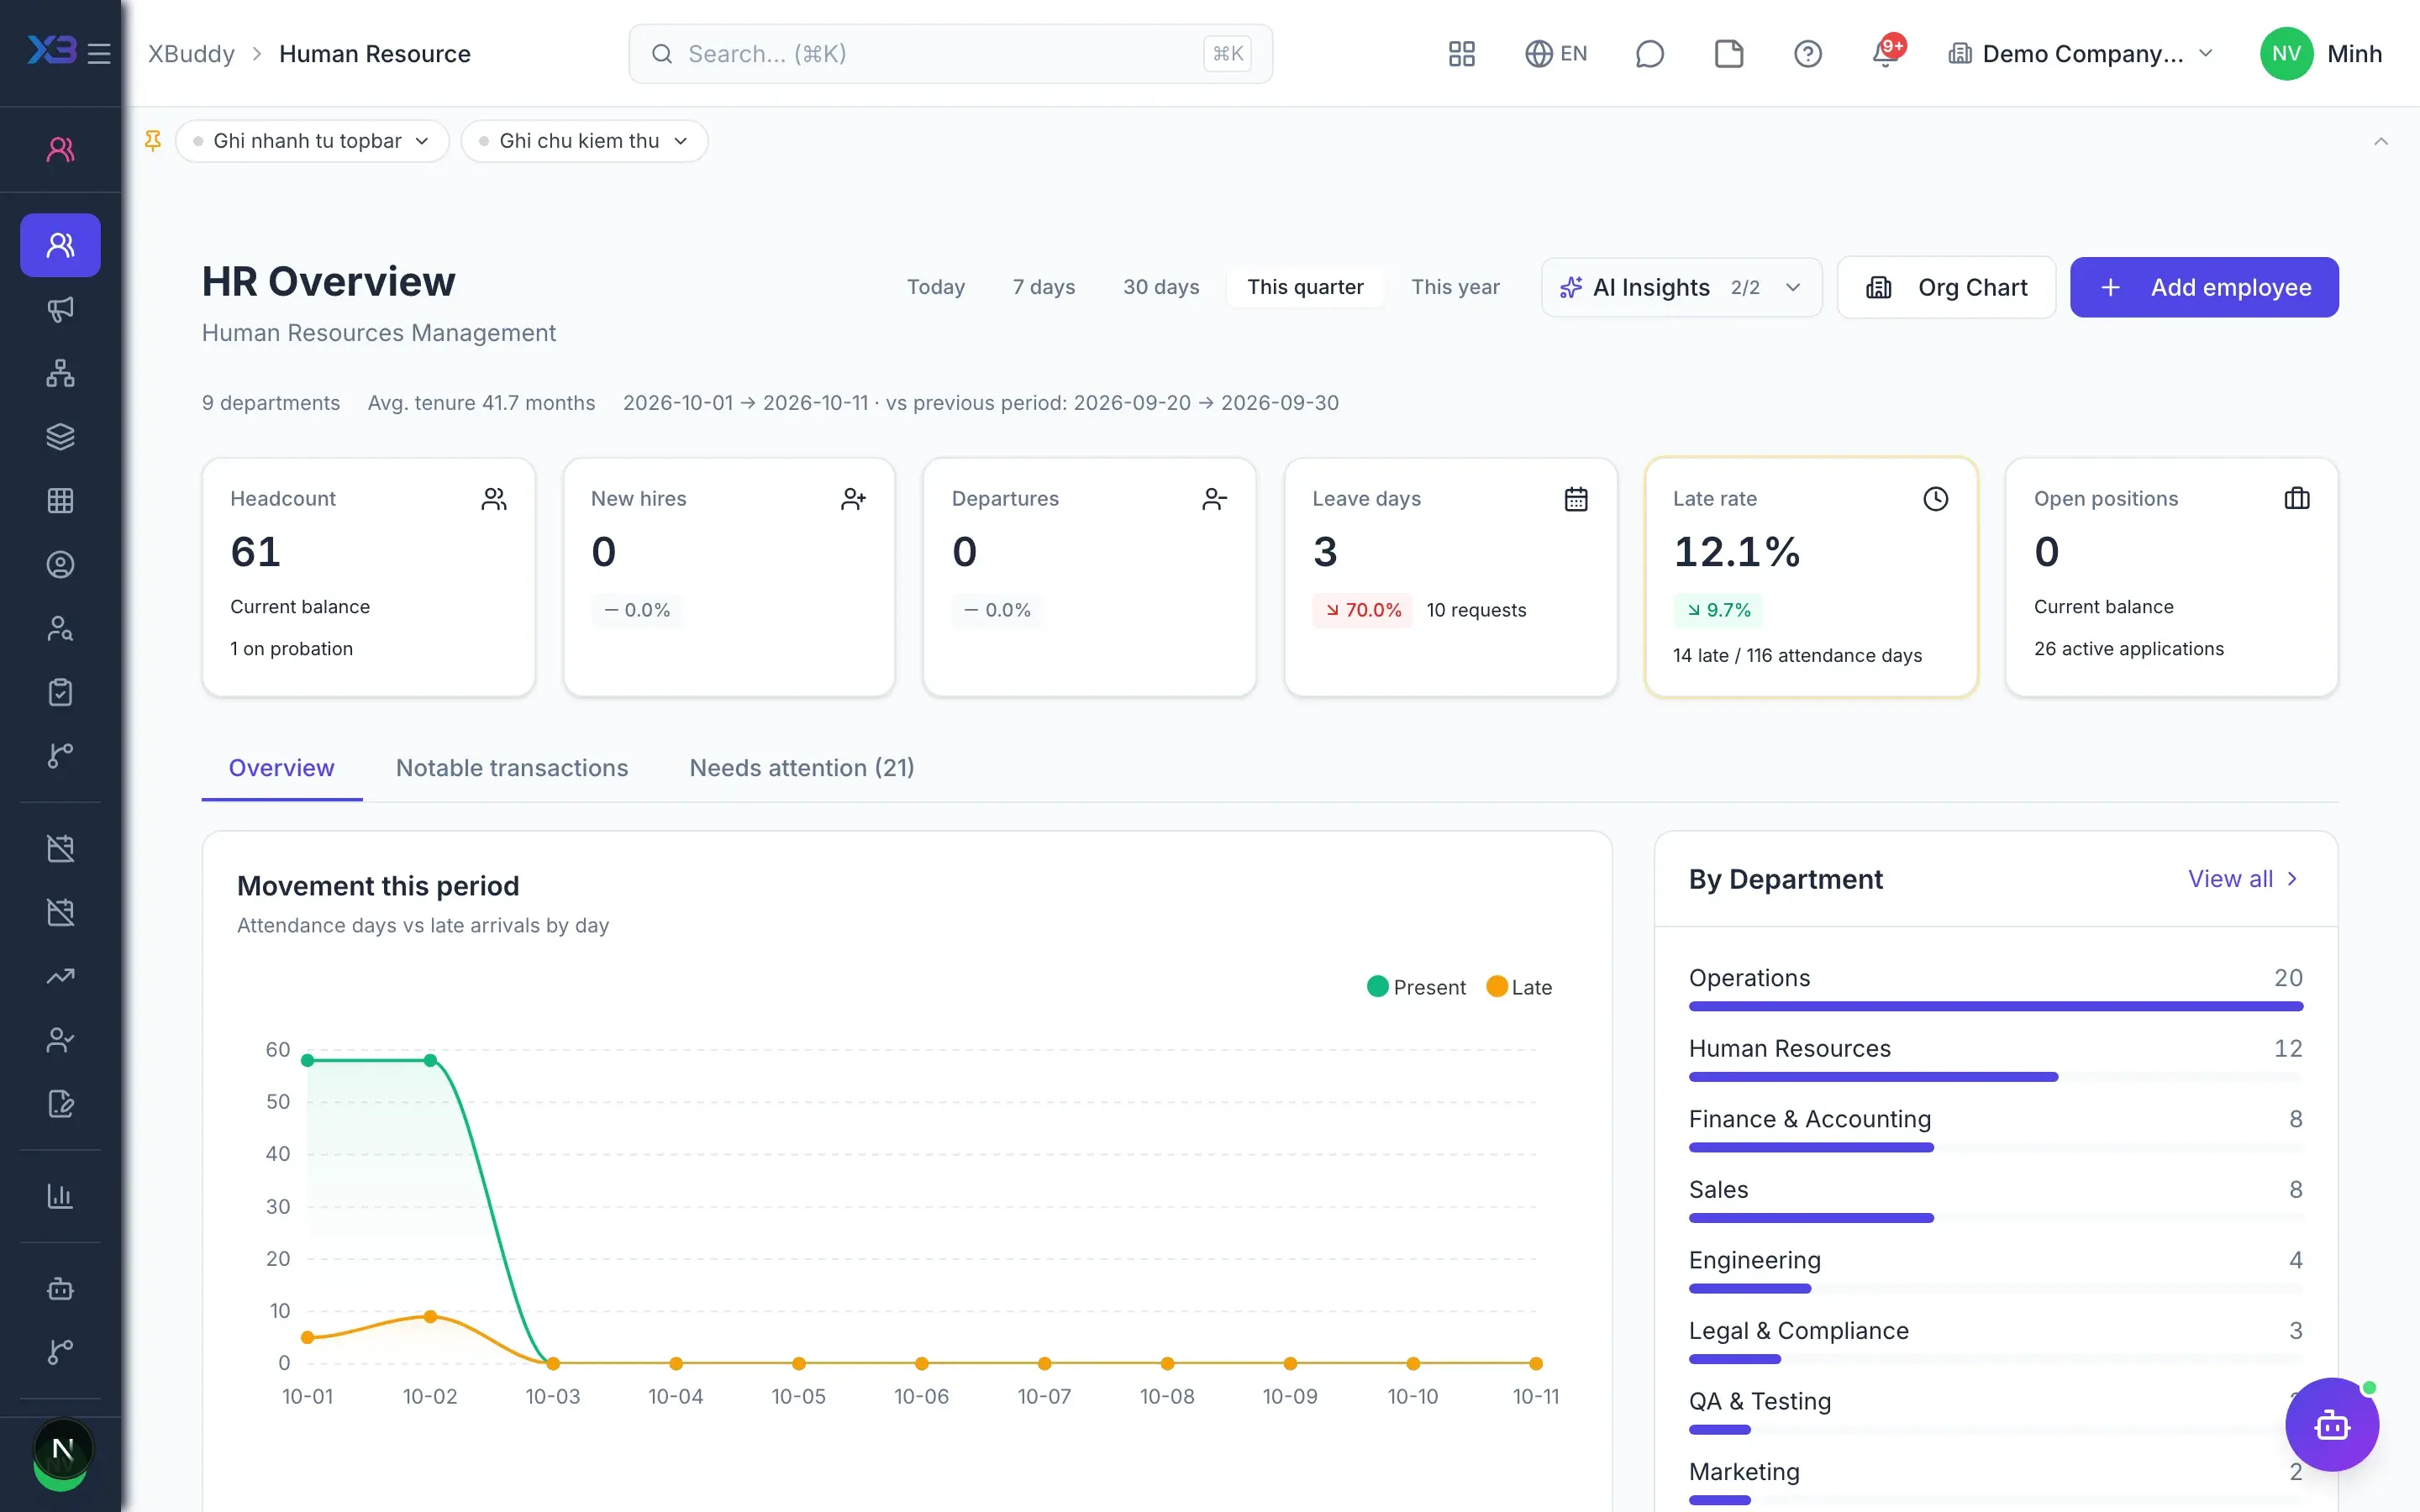Viewport: 2420px width, 1512px height.
Task: Select the table grid icon in sidebar
Action: 60,501
